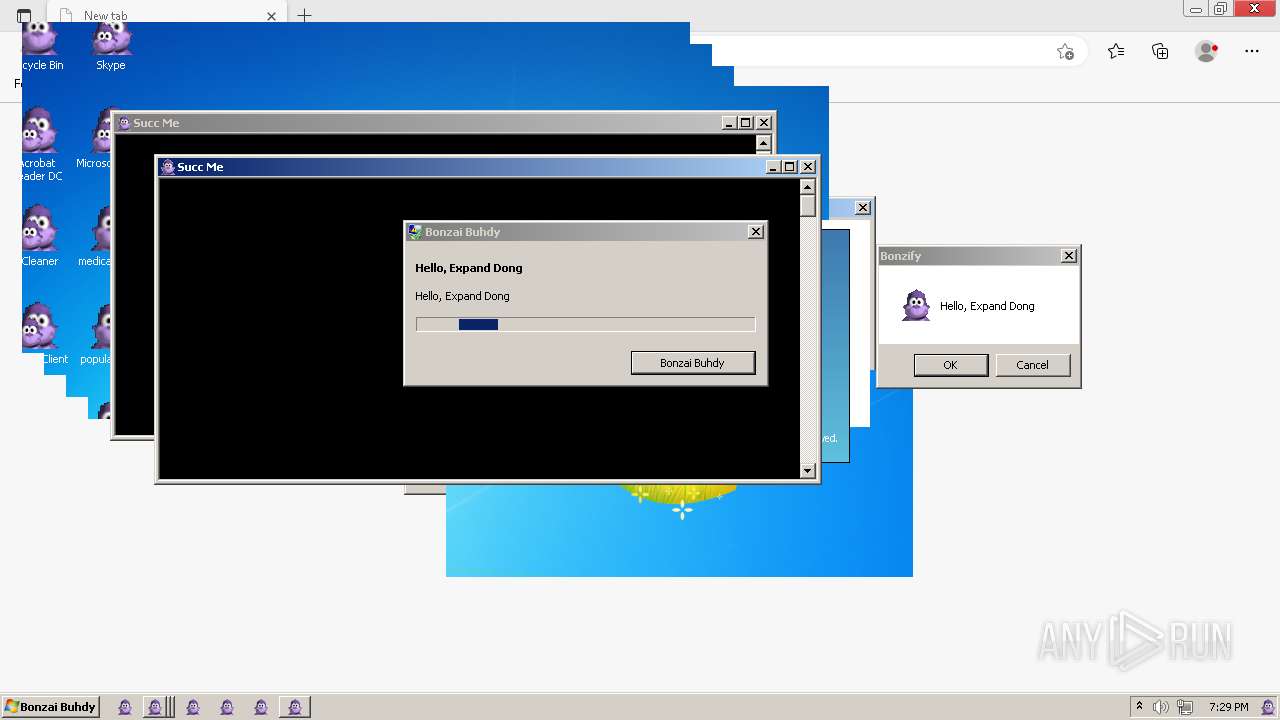The image size is (1280, 720).
Task: Click the Bonzai Buhdy dialog button
Action: click(x=692, y=363)
